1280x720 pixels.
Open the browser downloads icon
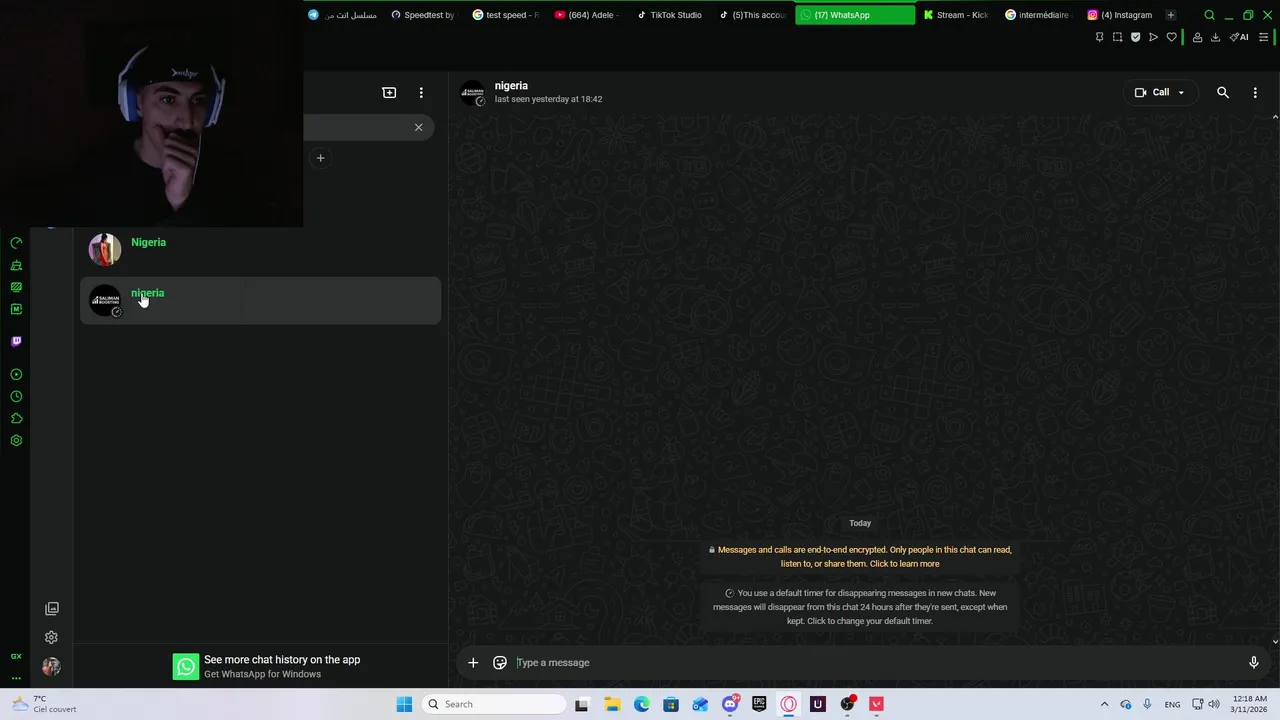[1215, 37]
